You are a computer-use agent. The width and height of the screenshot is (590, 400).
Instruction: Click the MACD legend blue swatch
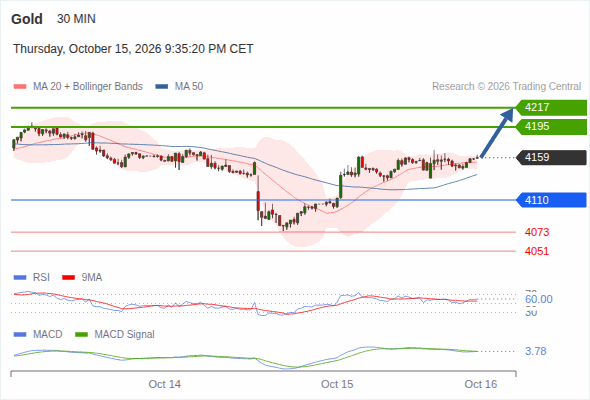pyautogui.click(x=20, y=335)
